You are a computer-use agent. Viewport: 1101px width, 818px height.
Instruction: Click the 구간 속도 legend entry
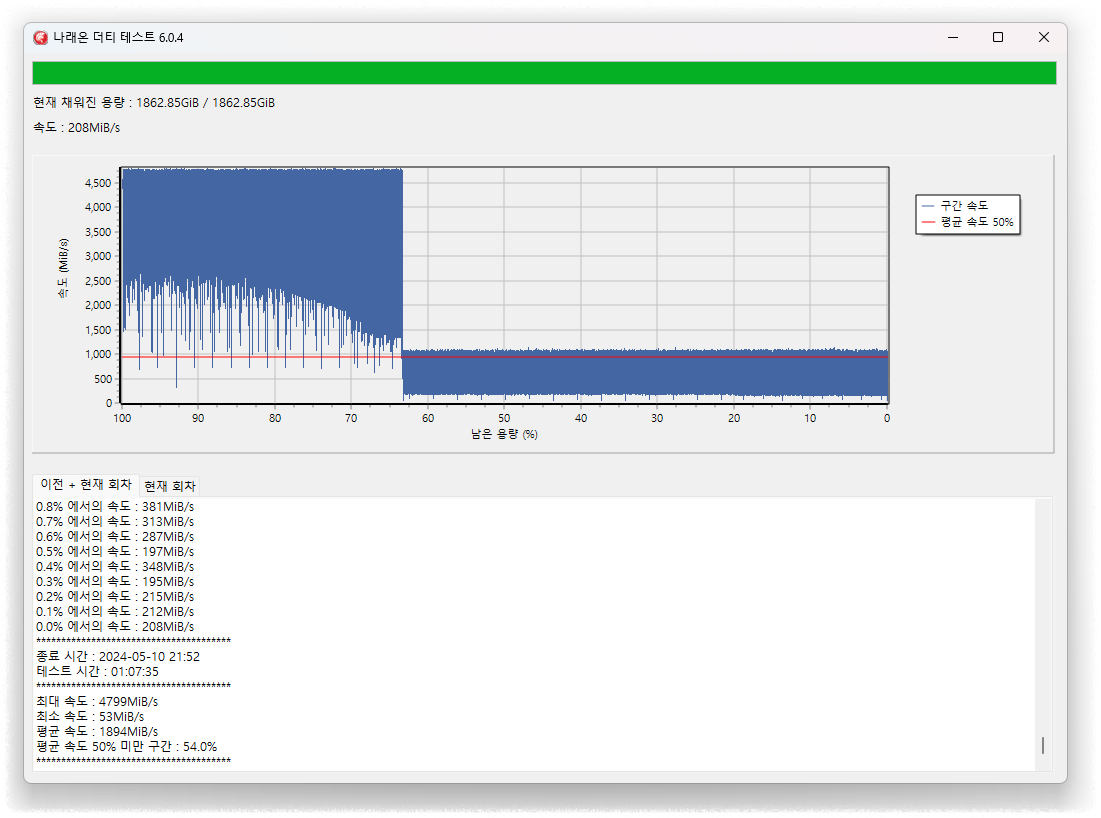click(955, 206)
